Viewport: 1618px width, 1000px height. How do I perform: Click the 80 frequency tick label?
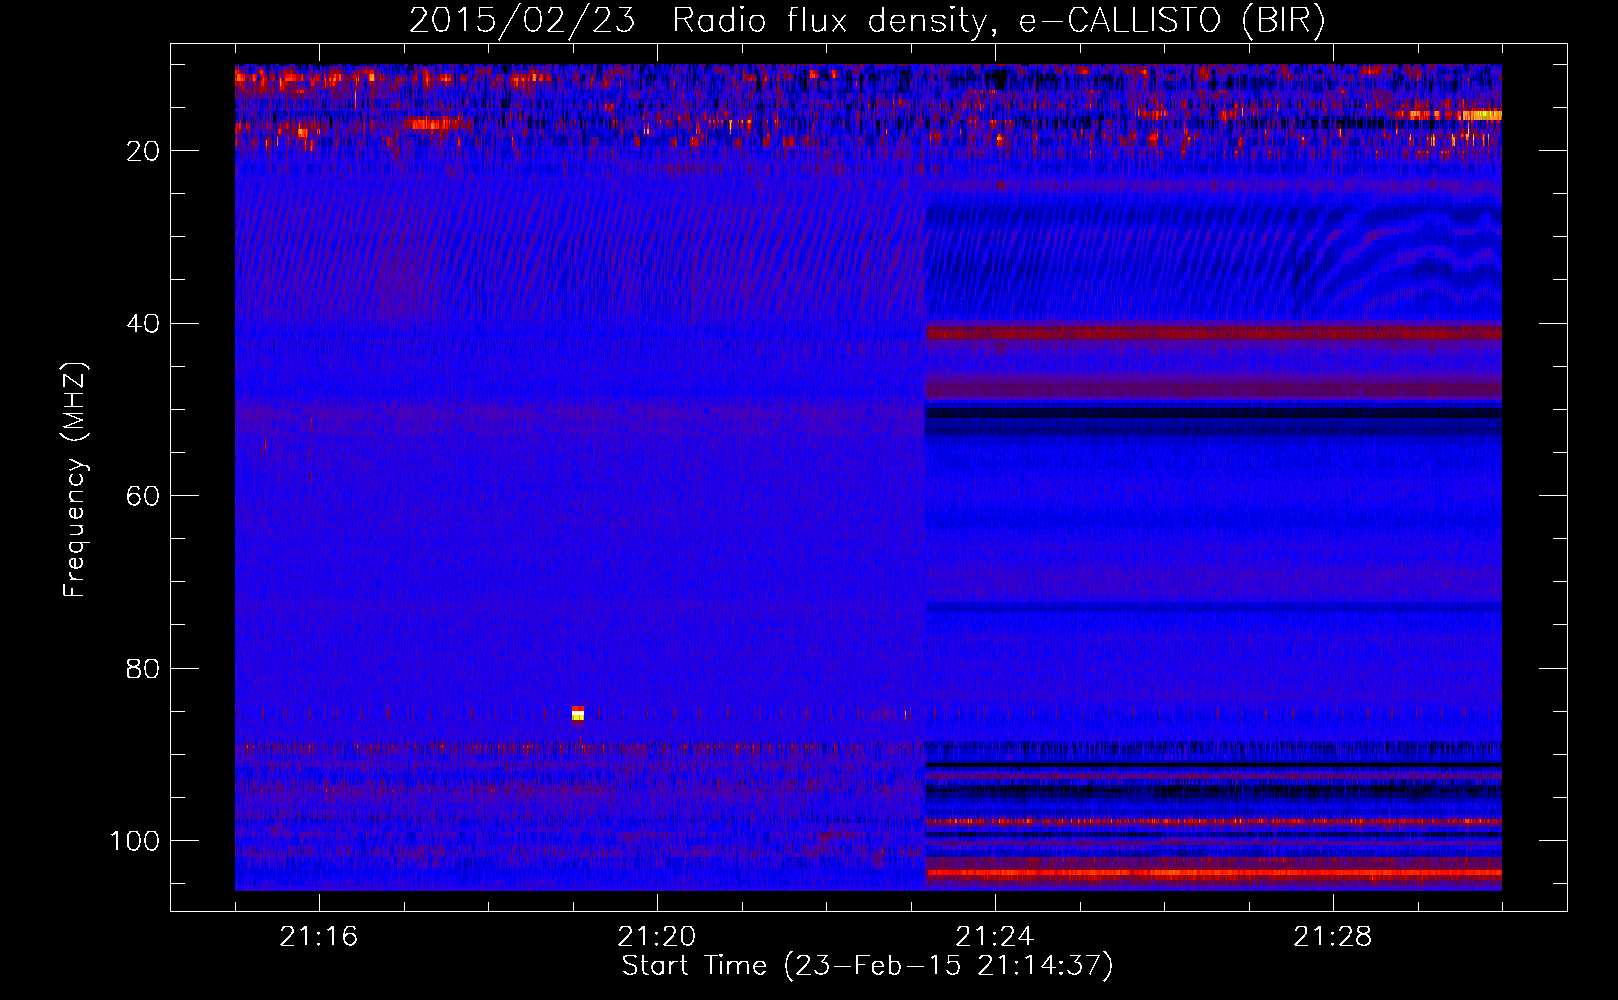click(x=143, y=668)
